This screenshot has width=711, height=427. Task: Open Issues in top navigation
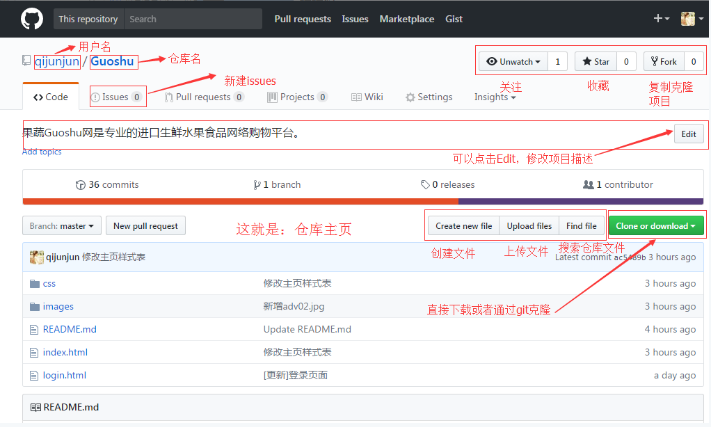(355, 19)
